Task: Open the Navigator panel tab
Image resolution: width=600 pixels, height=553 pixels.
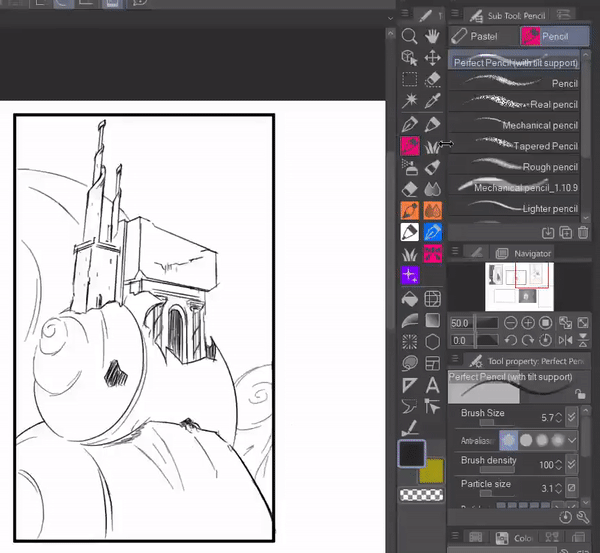Action: coord(531,254)
